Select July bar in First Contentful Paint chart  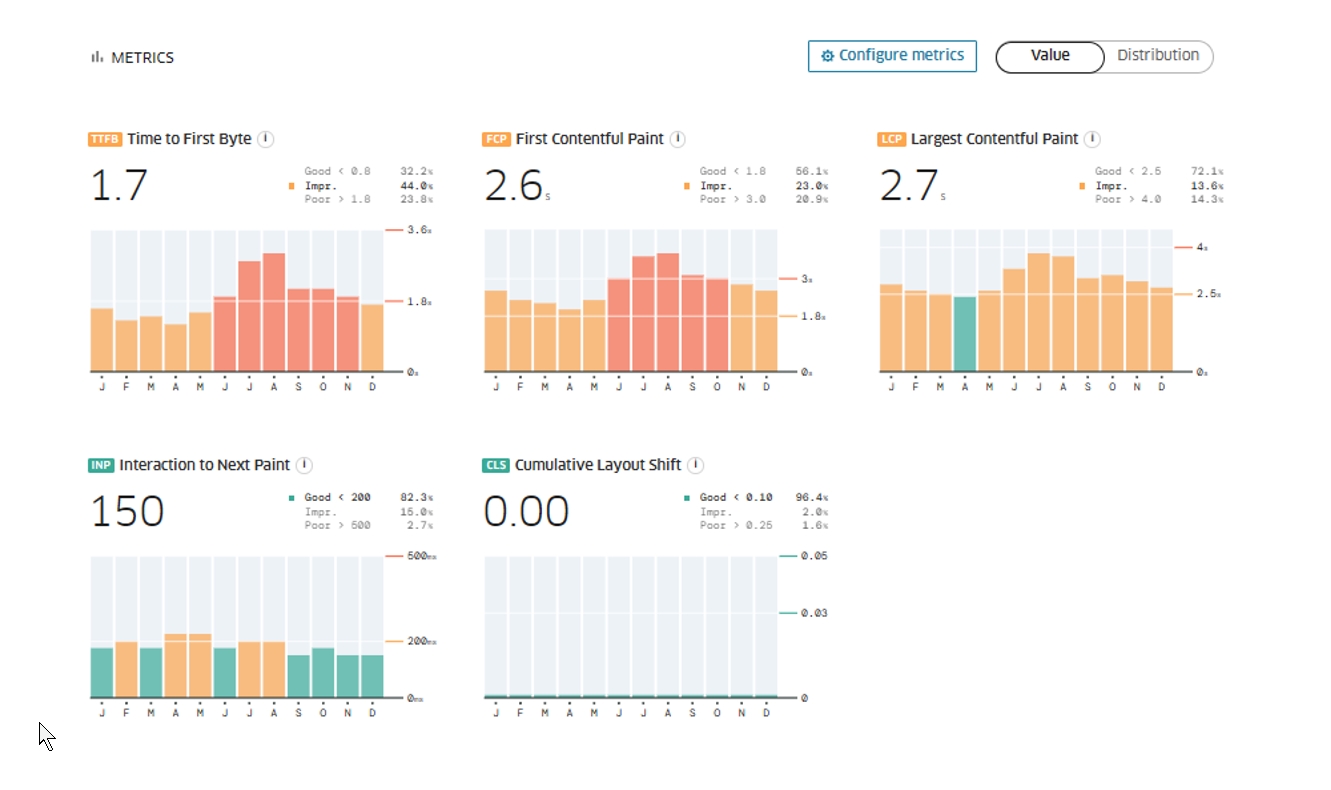[644, 314]
